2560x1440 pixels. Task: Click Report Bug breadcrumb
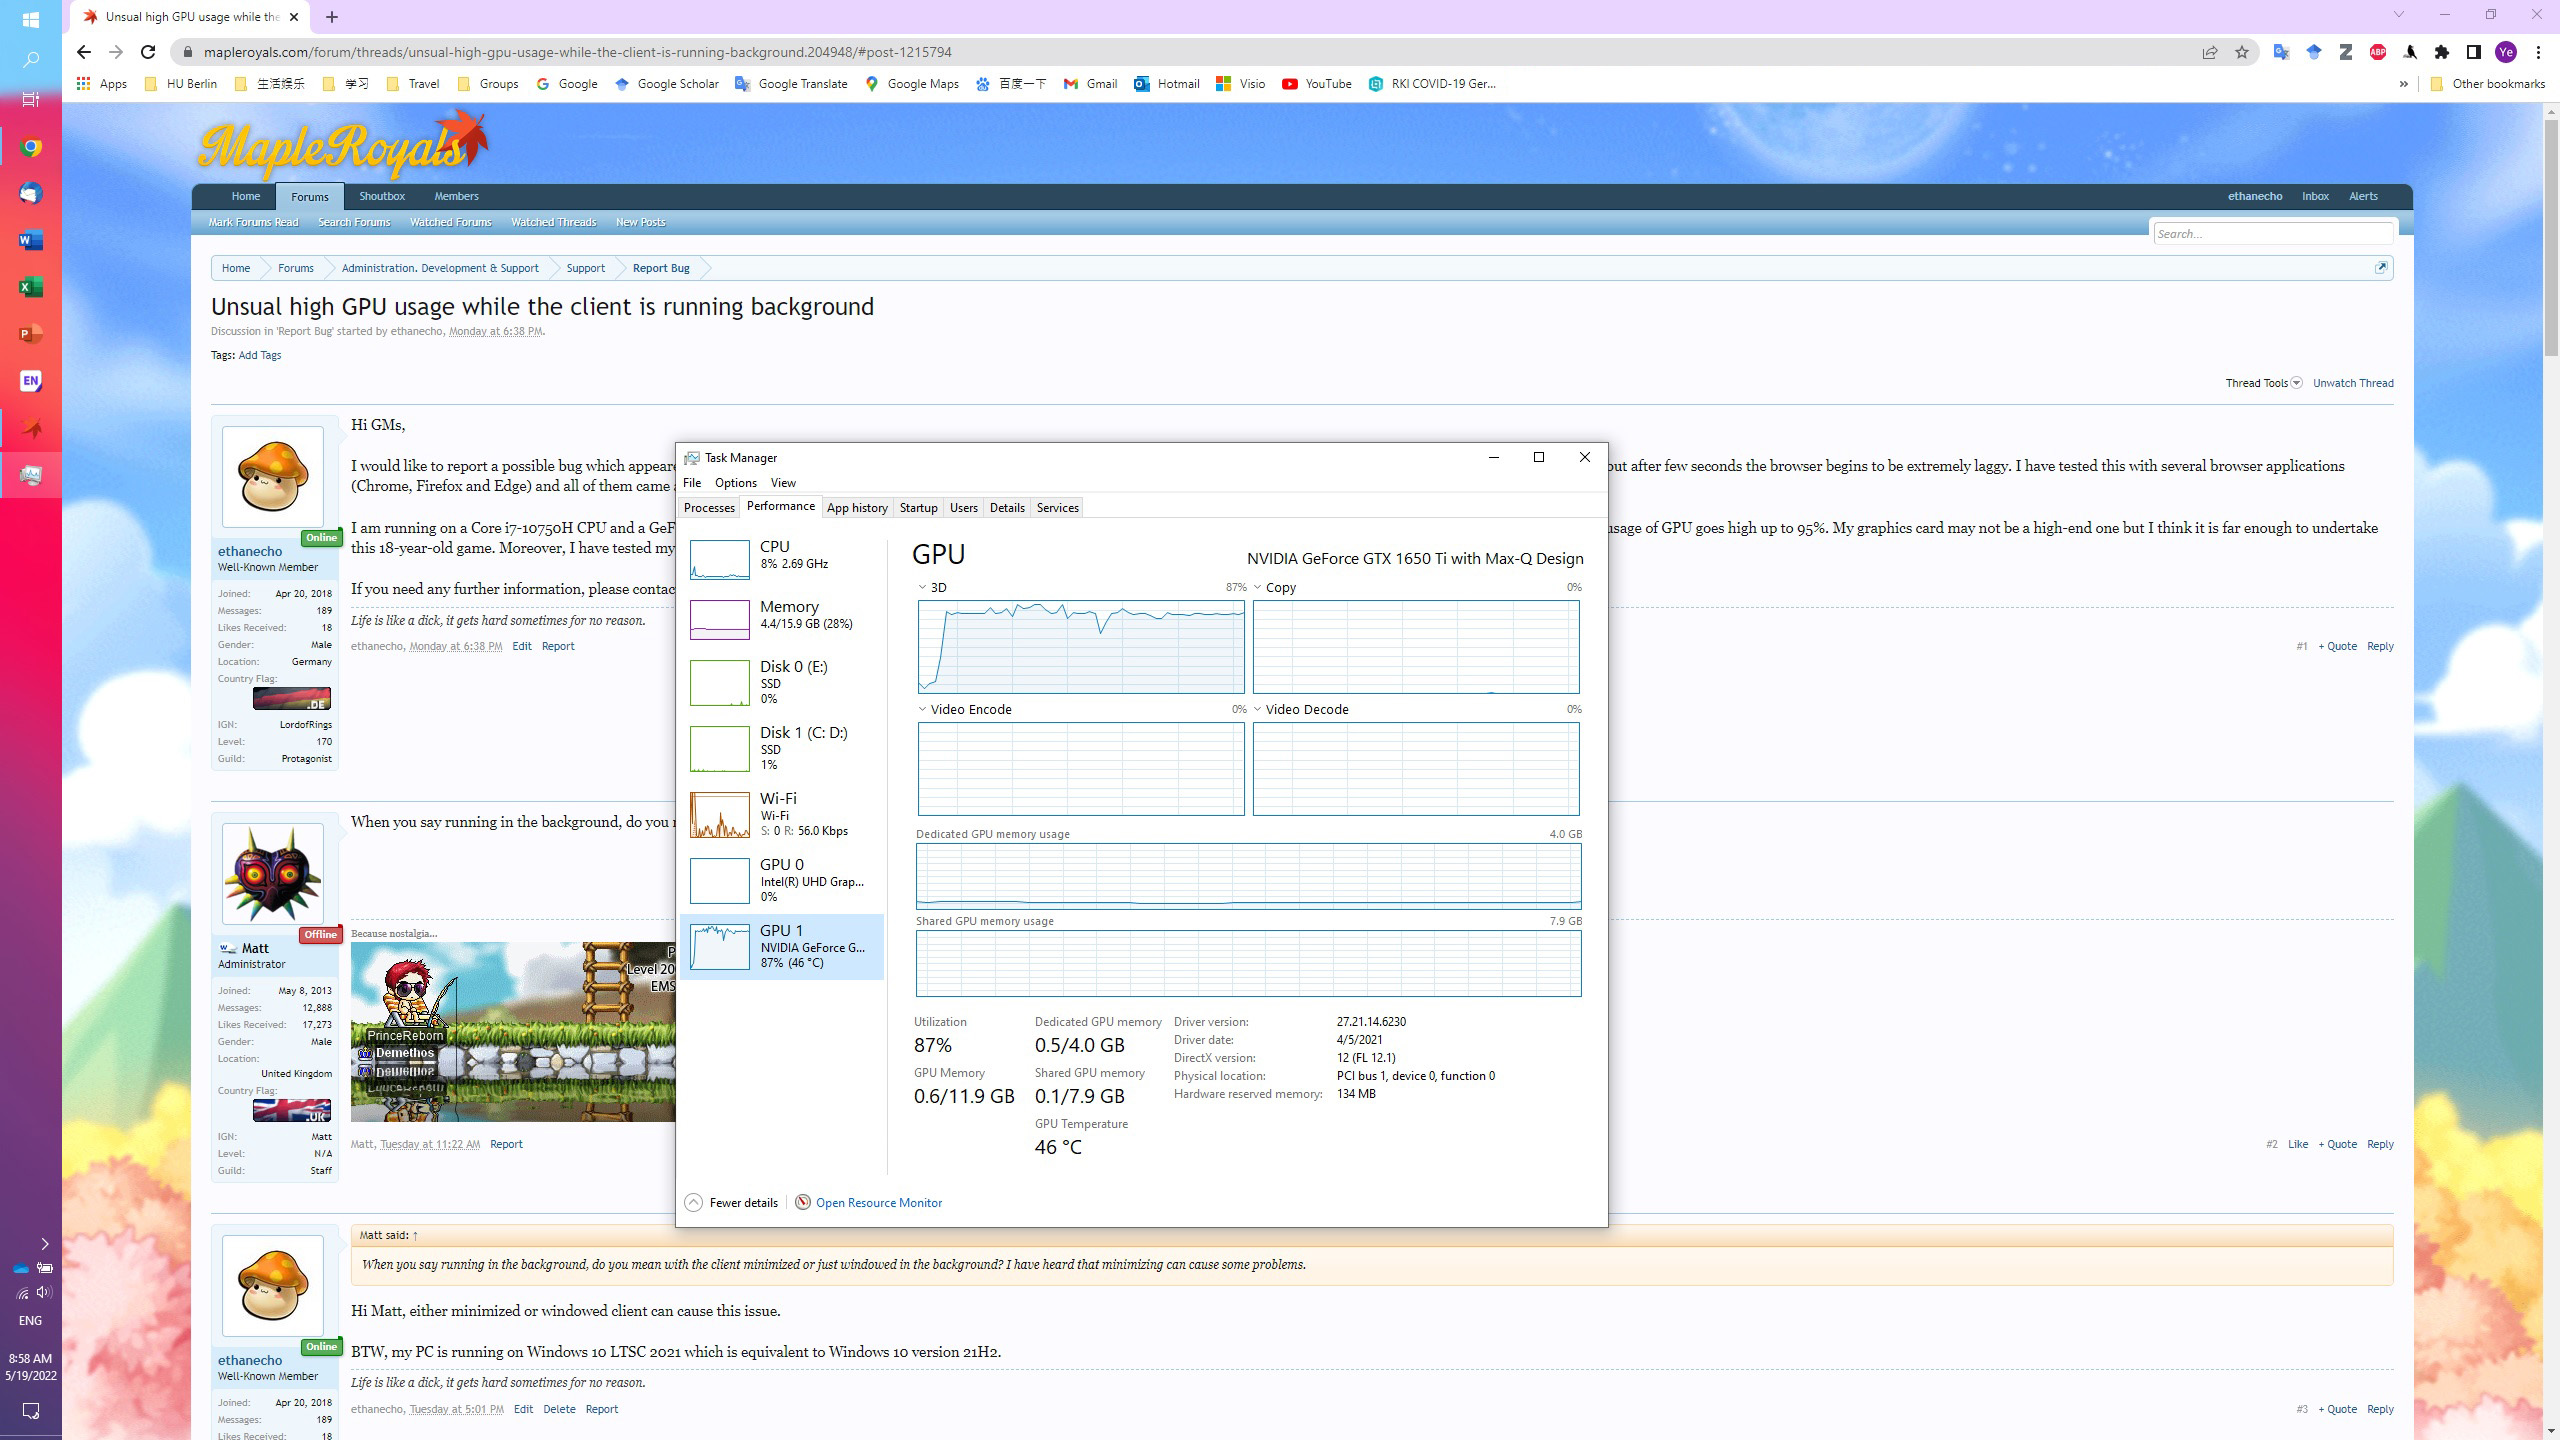(x=661, y=268)
